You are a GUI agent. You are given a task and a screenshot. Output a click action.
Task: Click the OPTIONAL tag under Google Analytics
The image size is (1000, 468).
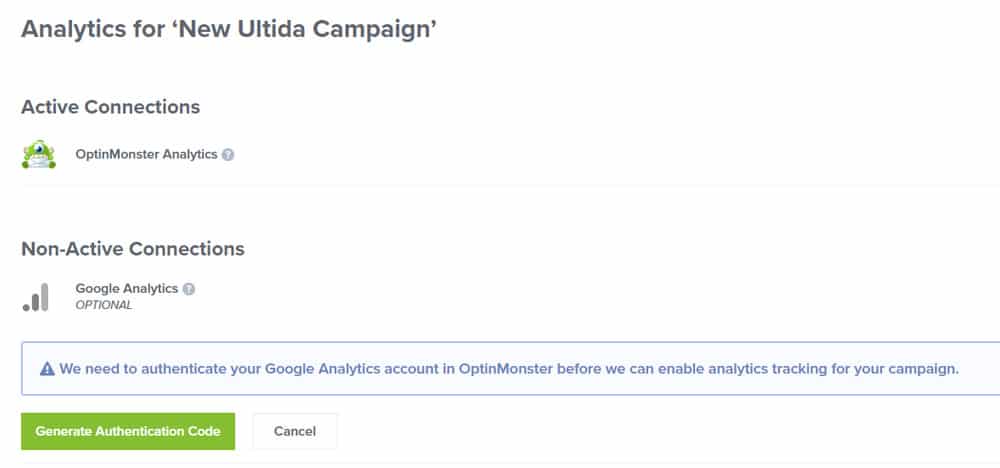click(104, 305)
